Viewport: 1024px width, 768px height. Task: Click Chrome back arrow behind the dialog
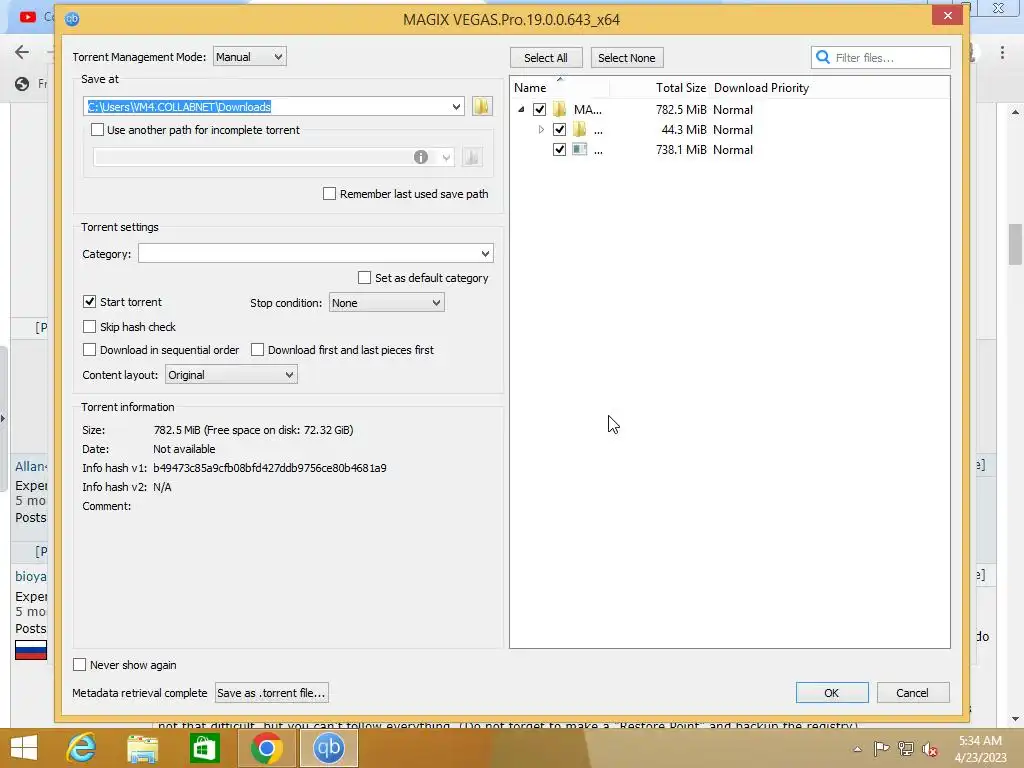(22, 52)
